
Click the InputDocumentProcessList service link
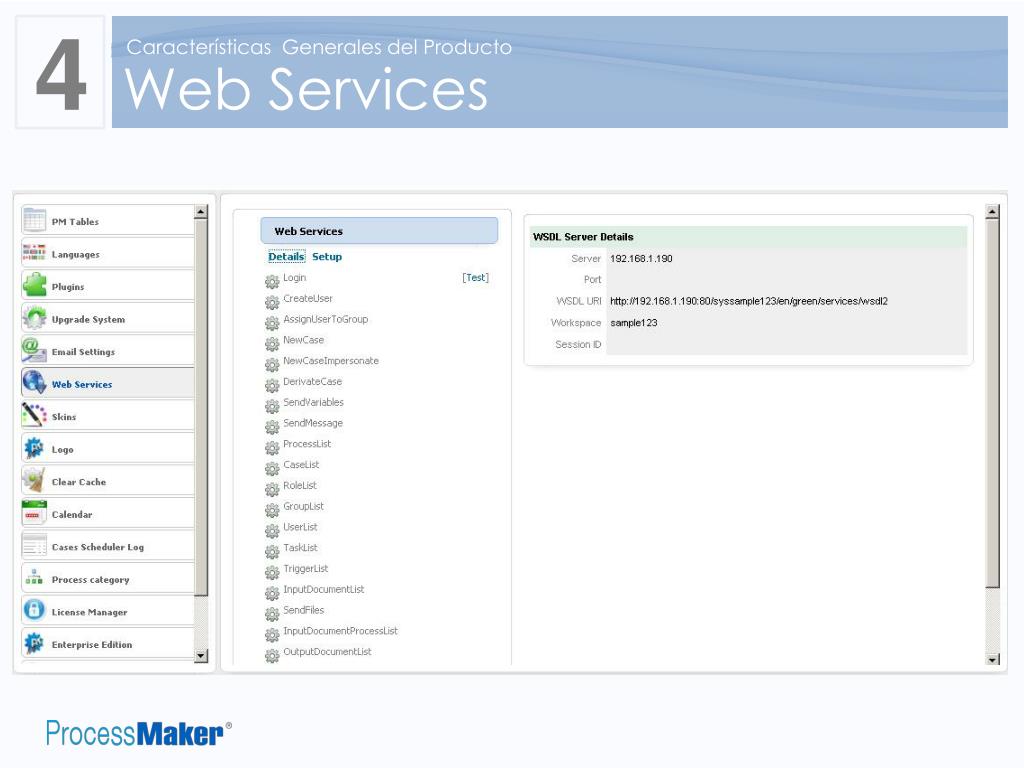coord(340,631)
